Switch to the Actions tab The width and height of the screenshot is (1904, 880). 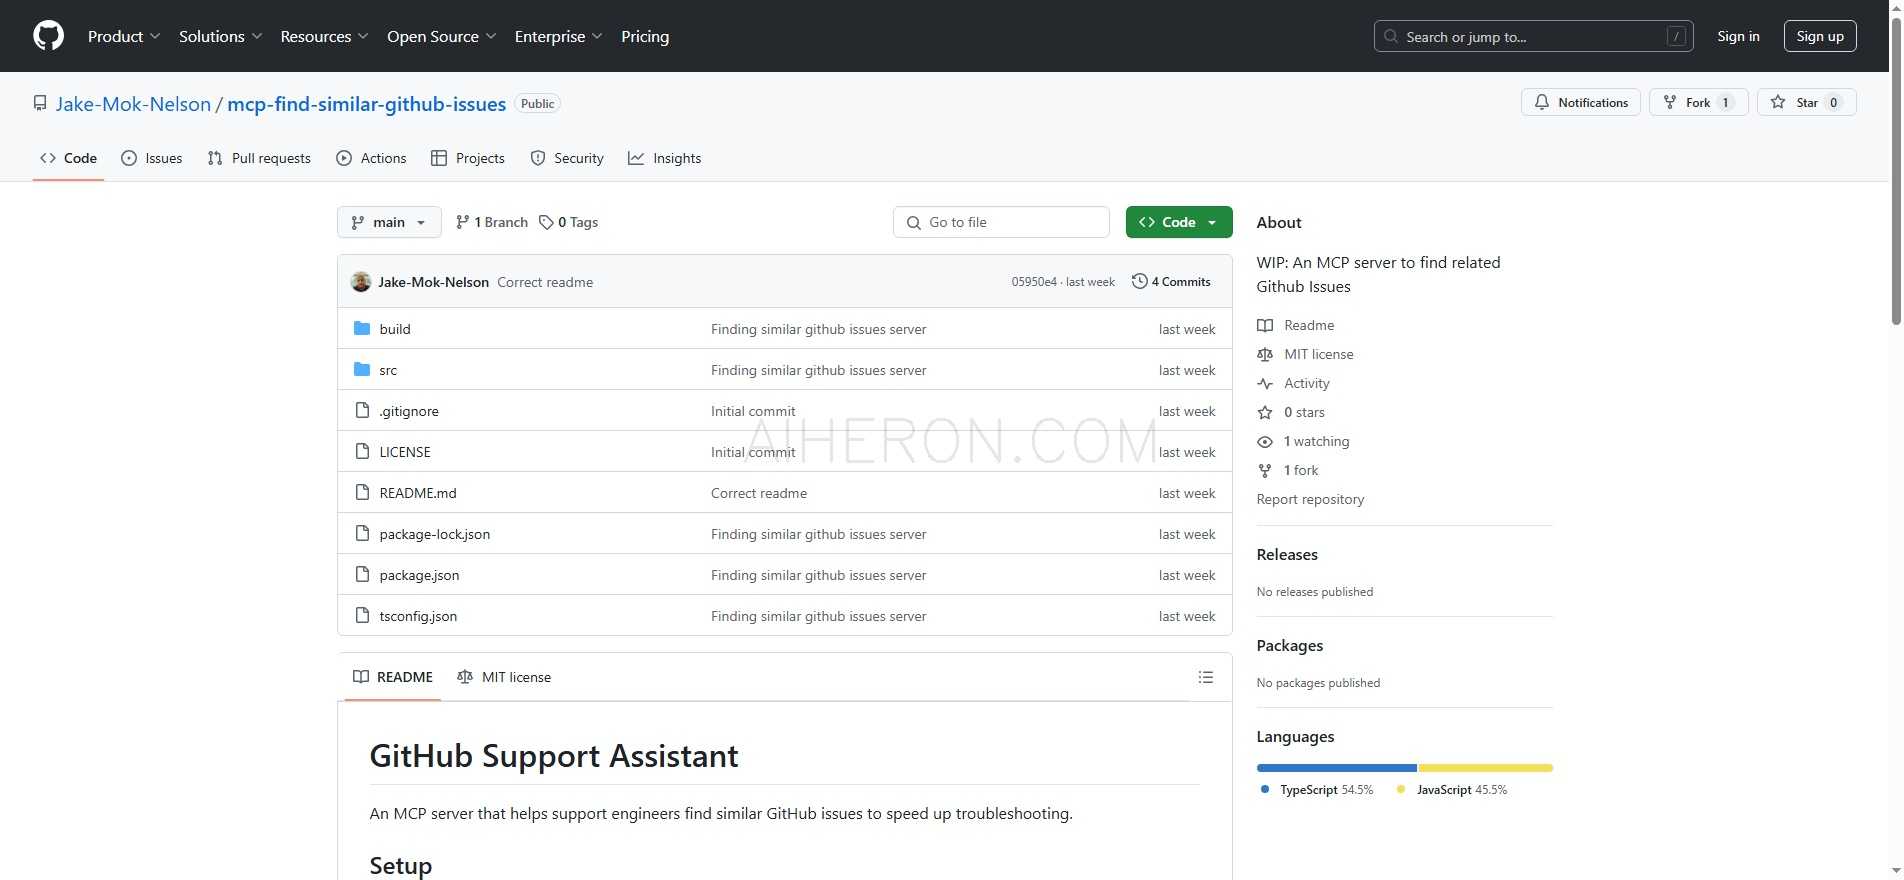(x=371, y=158)
